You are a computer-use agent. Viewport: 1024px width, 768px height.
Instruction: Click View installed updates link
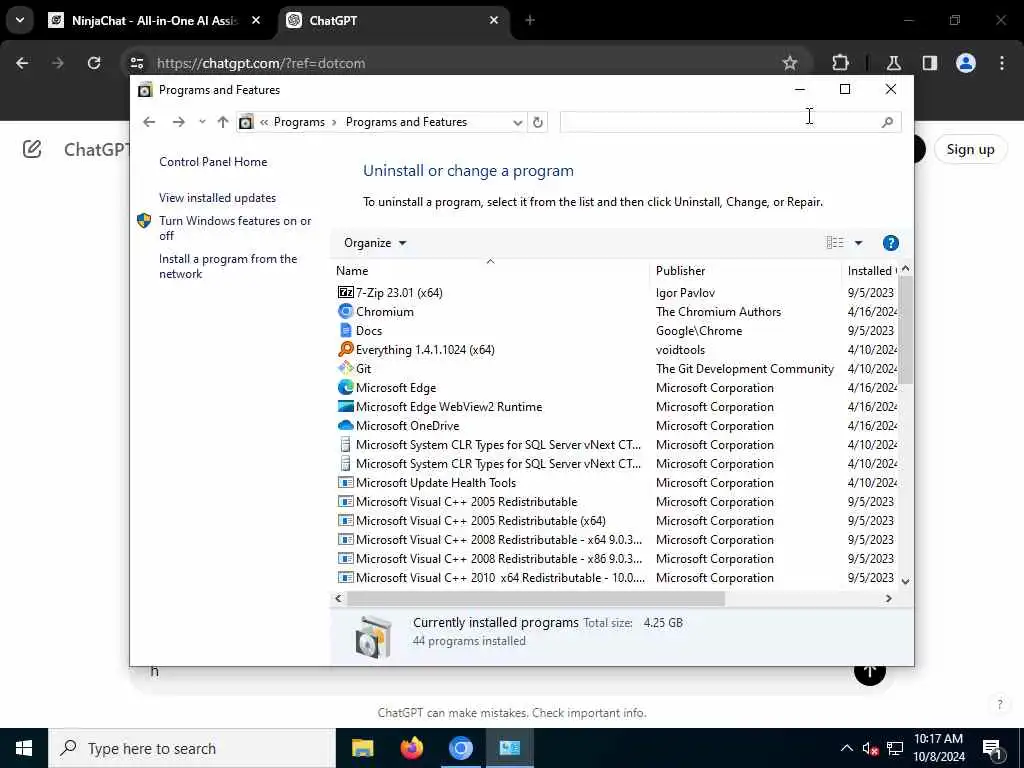(217, 198)
